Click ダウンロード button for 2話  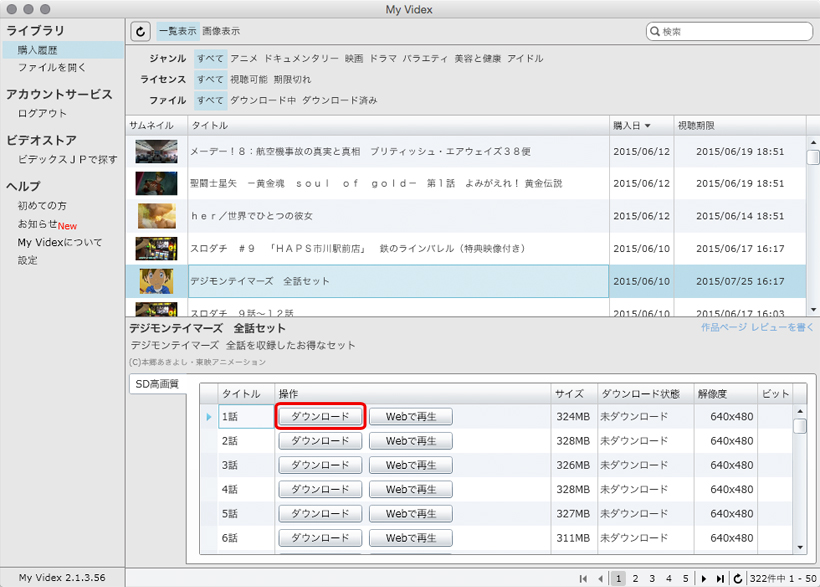(x=320, y=441)
